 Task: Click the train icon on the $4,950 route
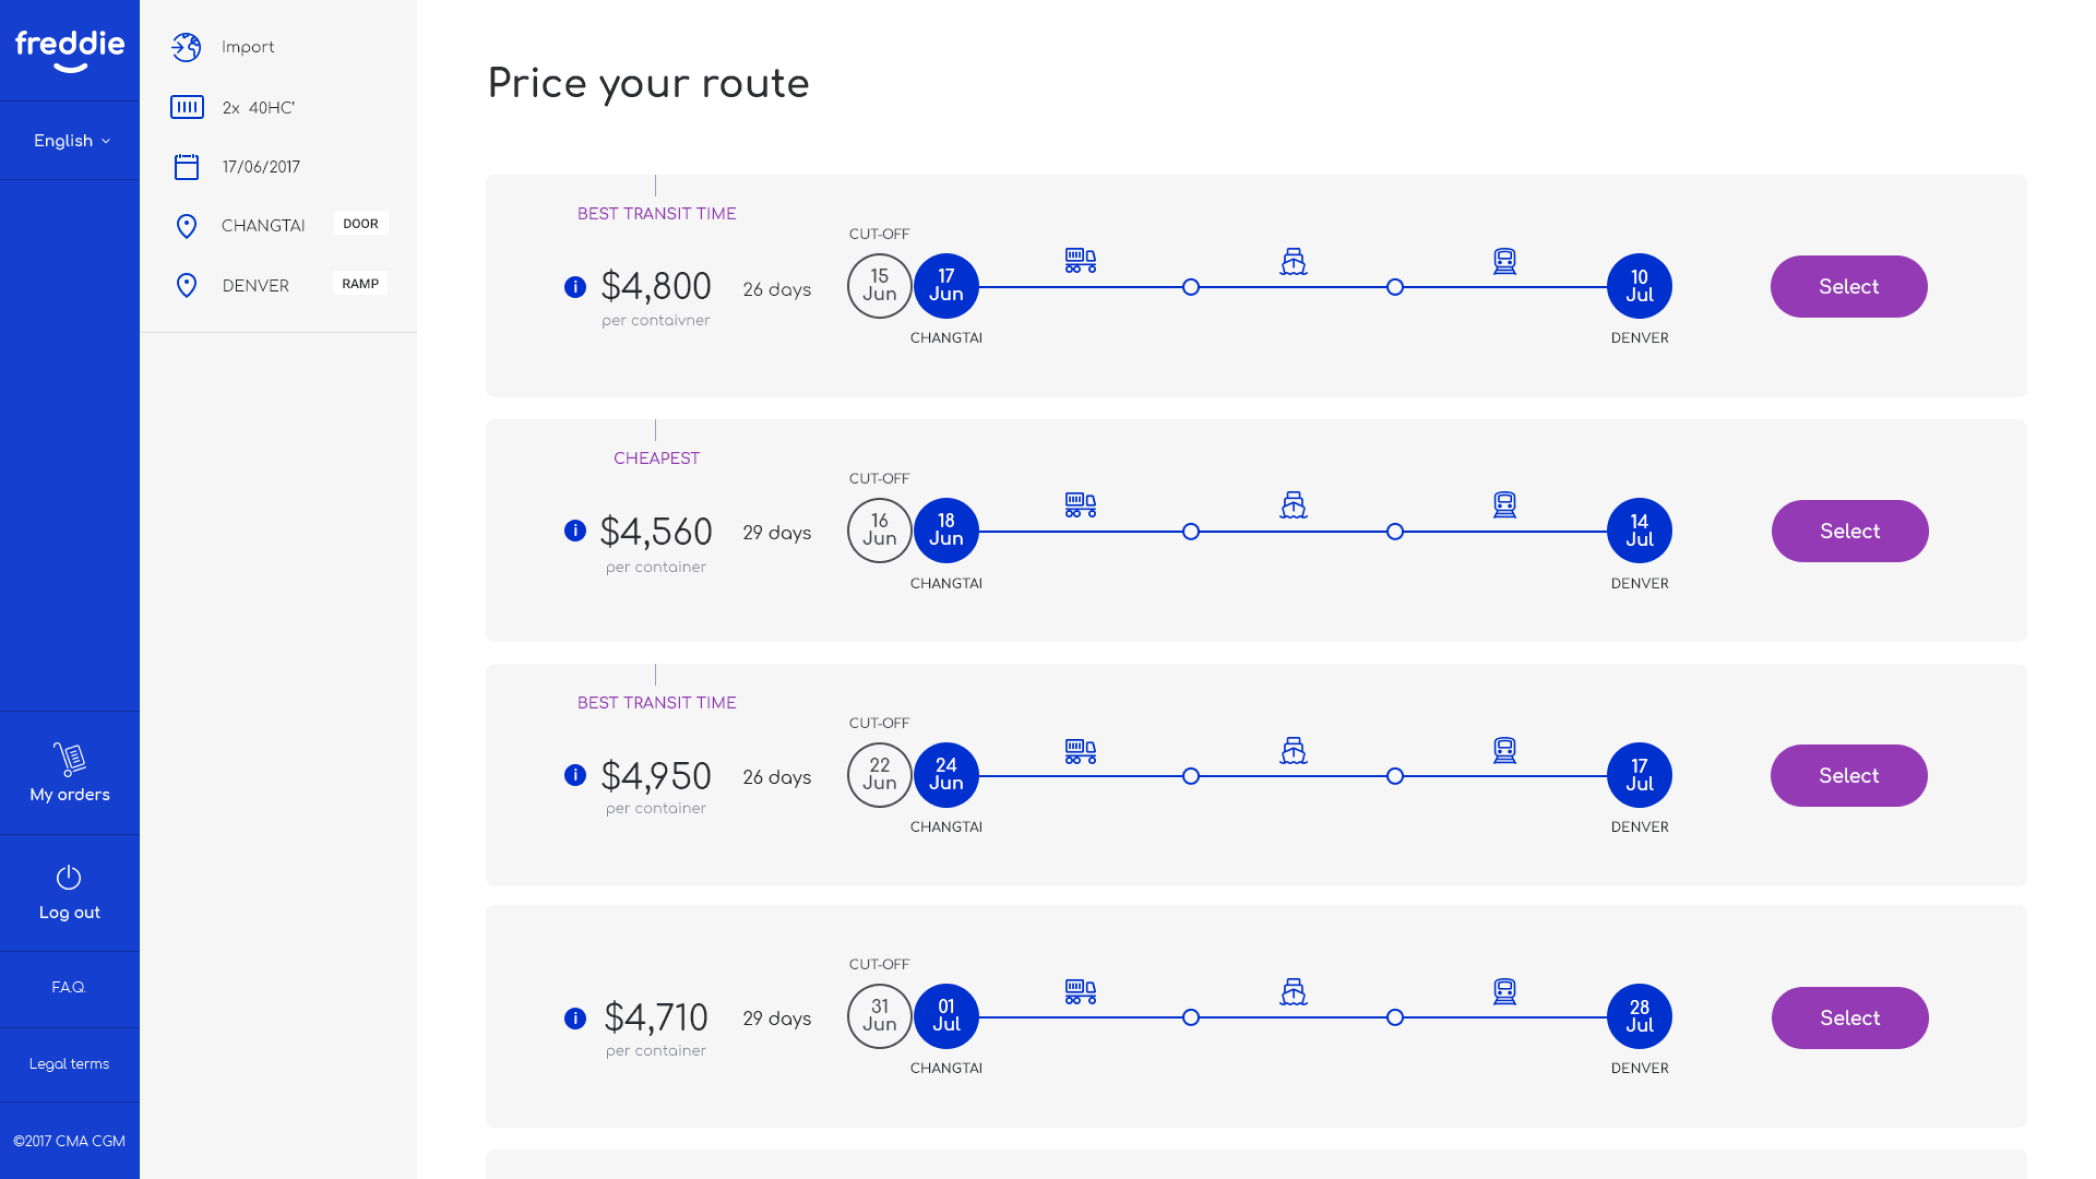point(1504,750)
